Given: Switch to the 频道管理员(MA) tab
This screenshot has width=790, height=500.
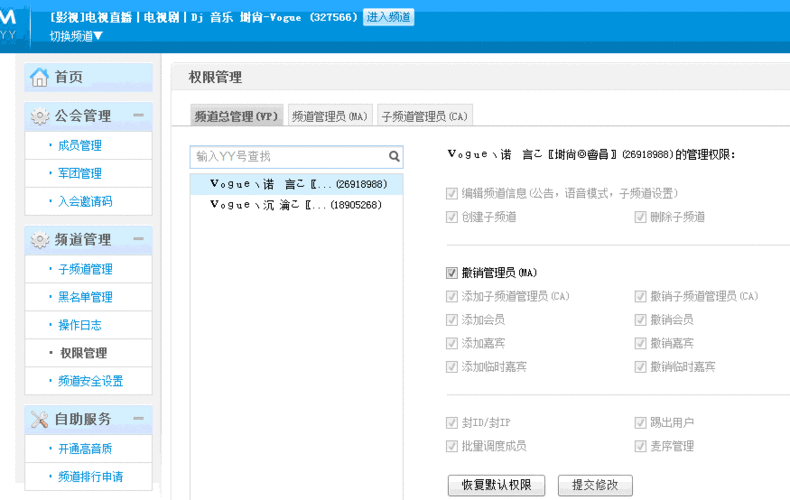Looking at the screenshot, I should pos(329,116).
